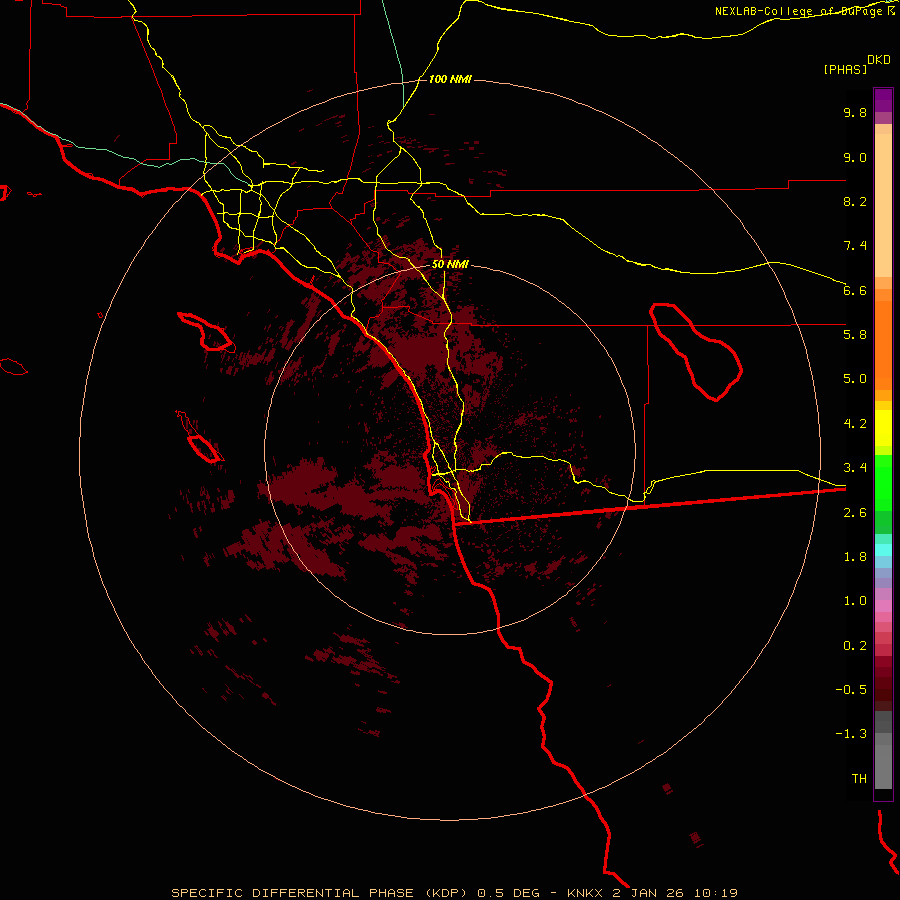Click the "50 NMI" range ring label

pyautogui.click(x=450, y=265)
